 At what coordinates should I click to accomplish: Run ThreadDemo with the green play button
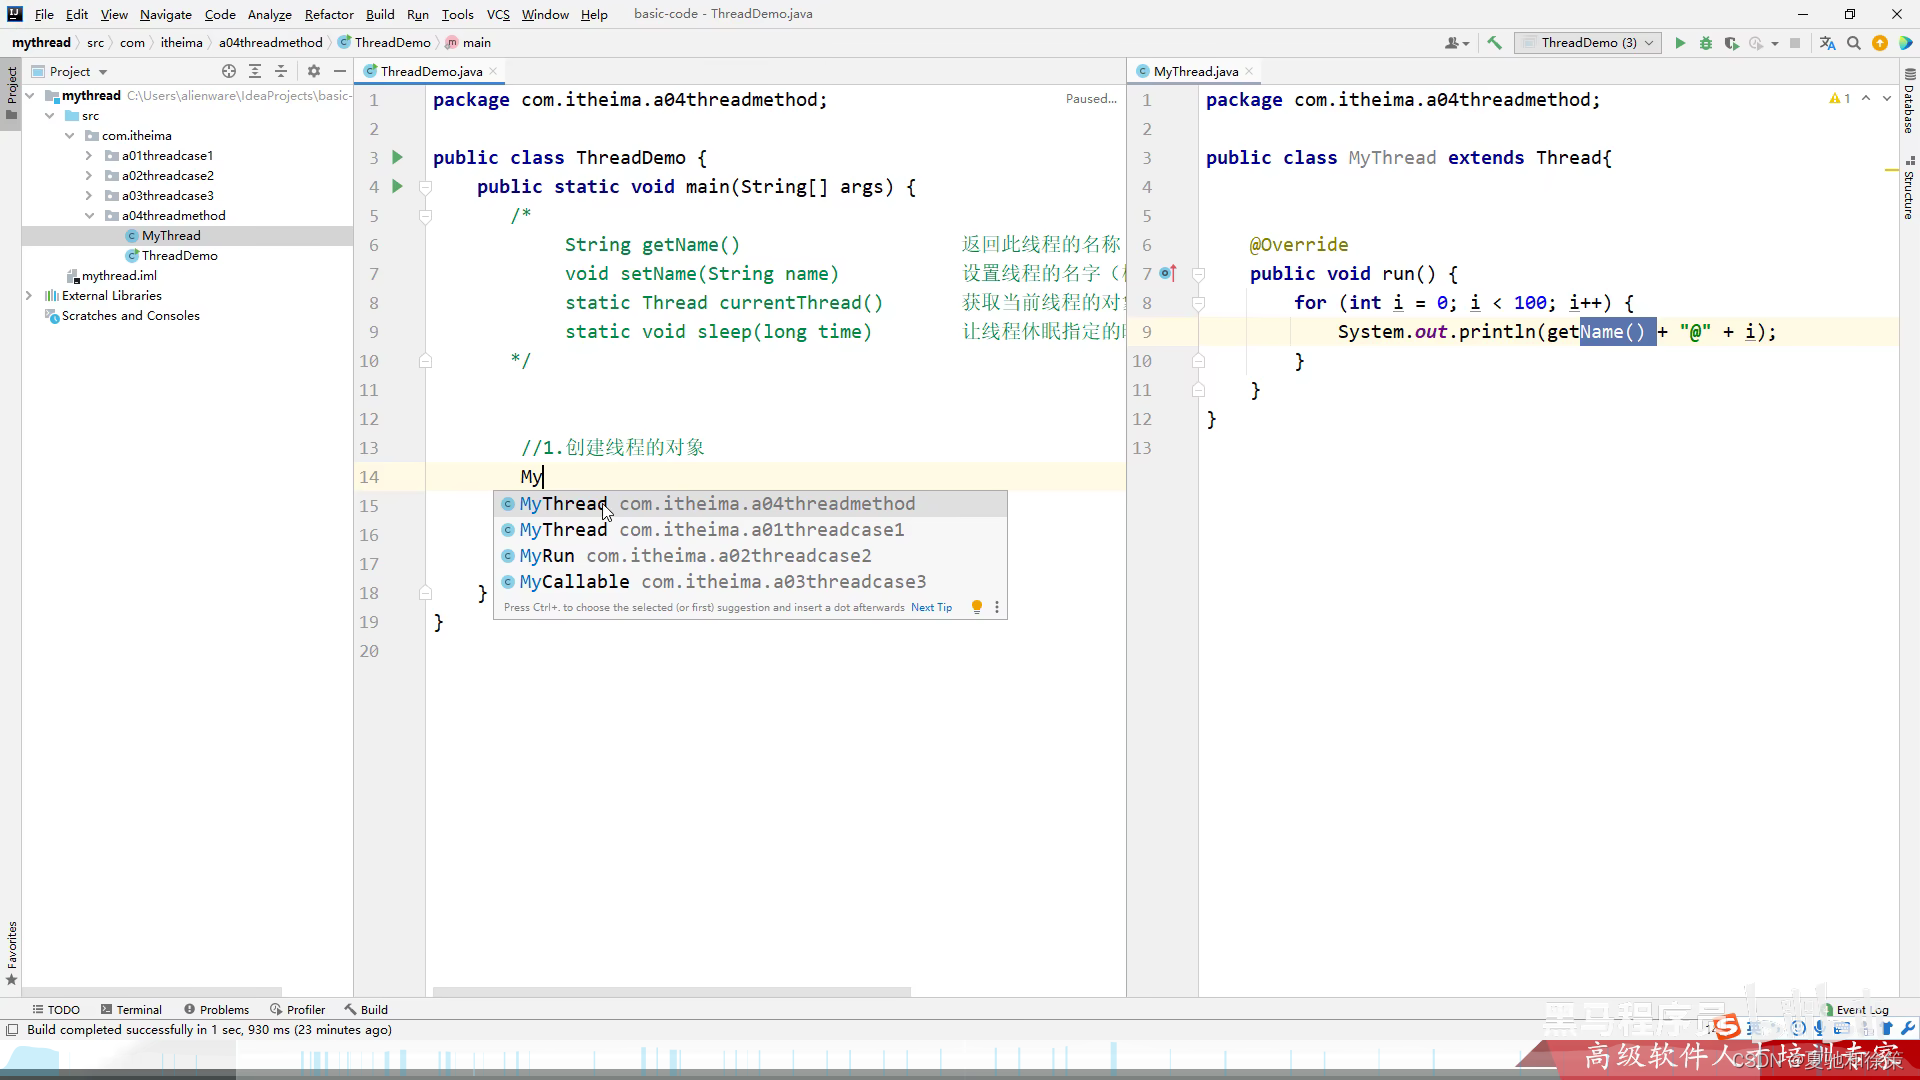(x=1680, y=43)
